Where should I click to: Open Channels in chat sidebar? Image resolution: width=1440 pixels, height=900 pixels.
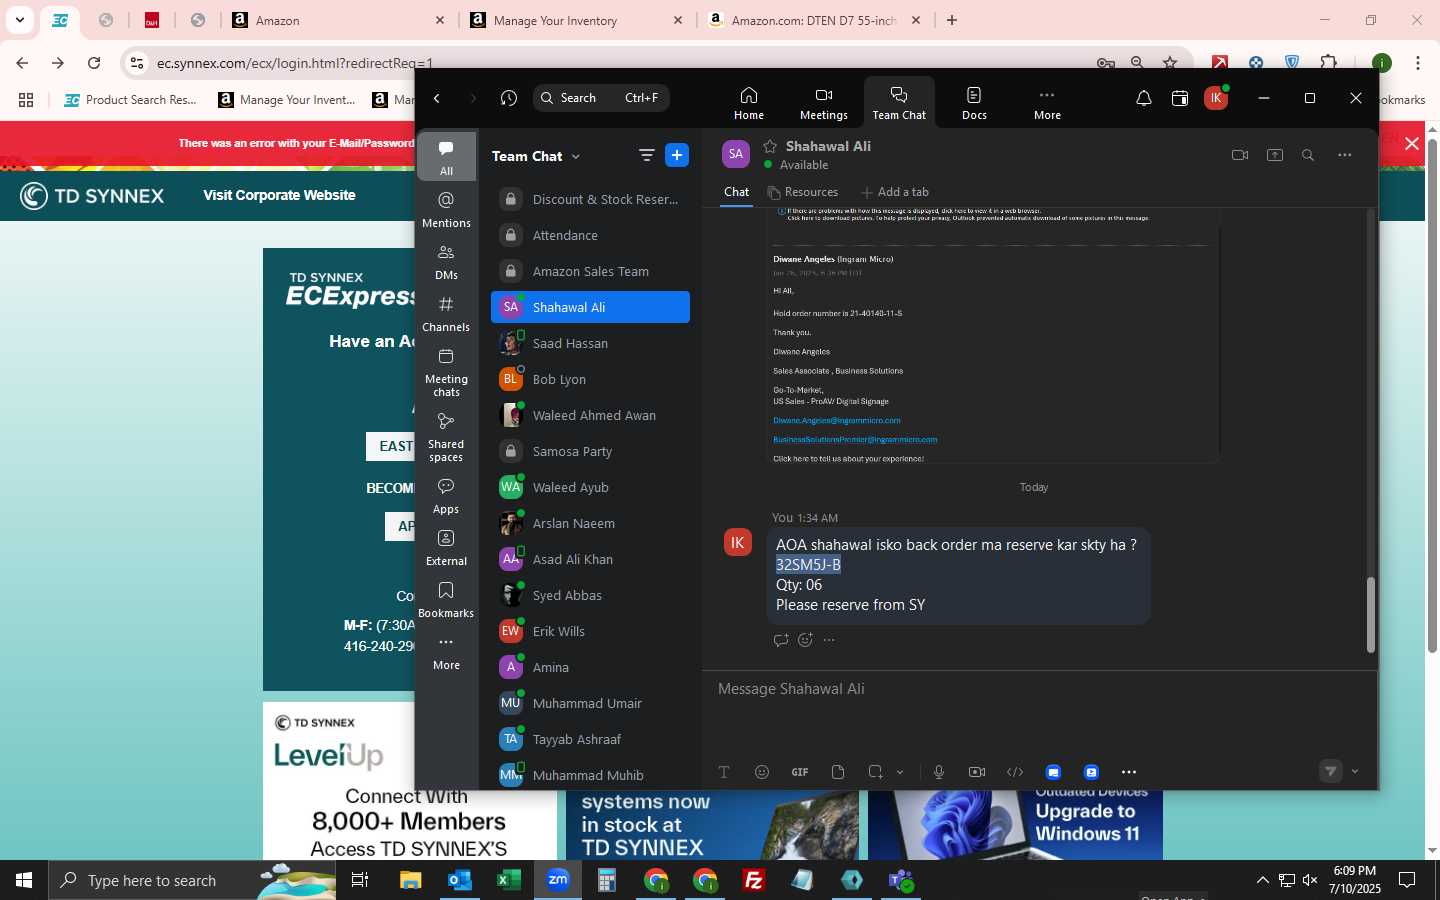pyautogui.click(x=446, y=313)
